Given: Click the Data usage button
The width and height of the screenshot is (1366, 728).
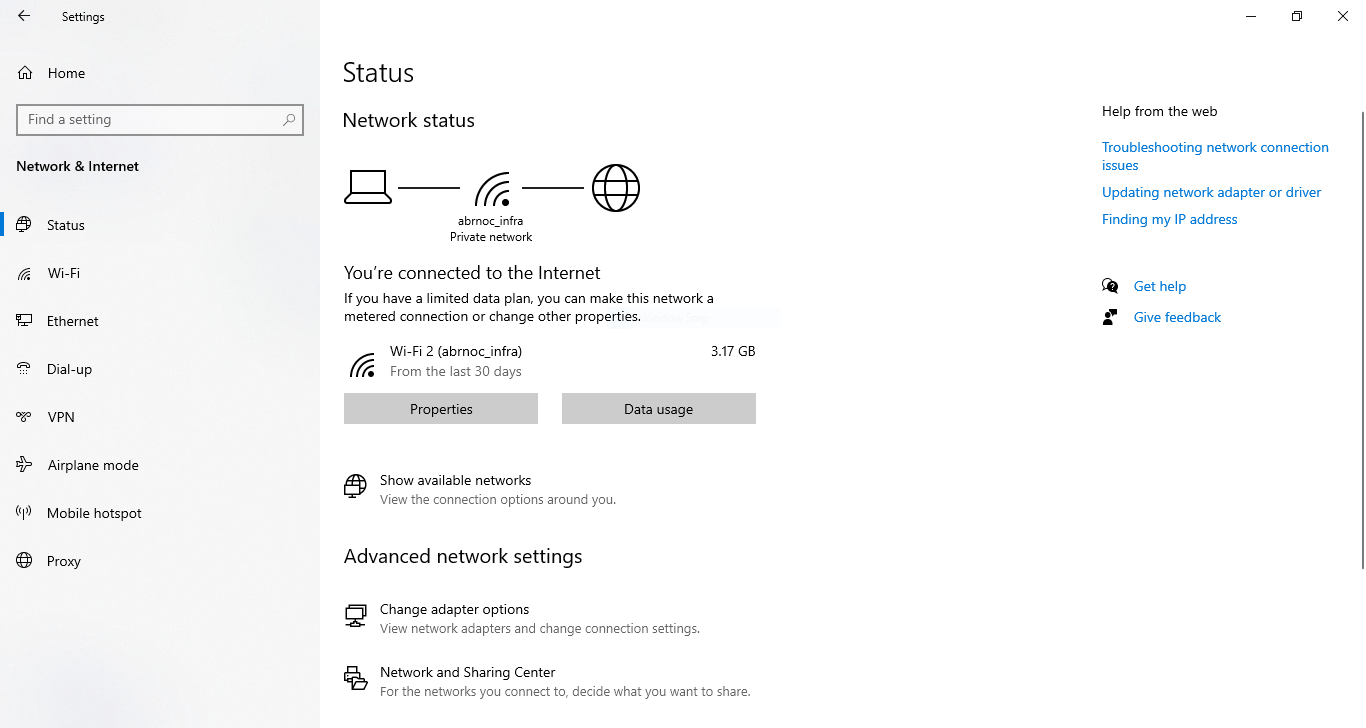Looking at the screenshot, I should 659,409.
